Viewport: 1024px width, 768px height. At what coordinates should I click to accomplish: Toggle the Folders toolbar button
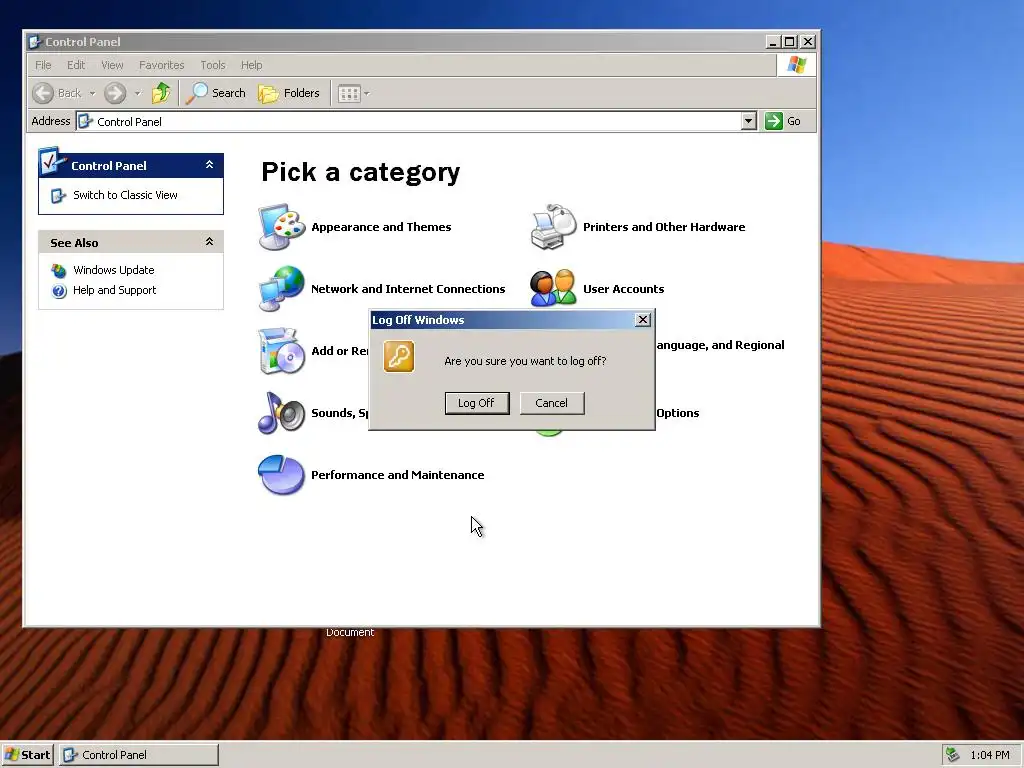[289, 93]
